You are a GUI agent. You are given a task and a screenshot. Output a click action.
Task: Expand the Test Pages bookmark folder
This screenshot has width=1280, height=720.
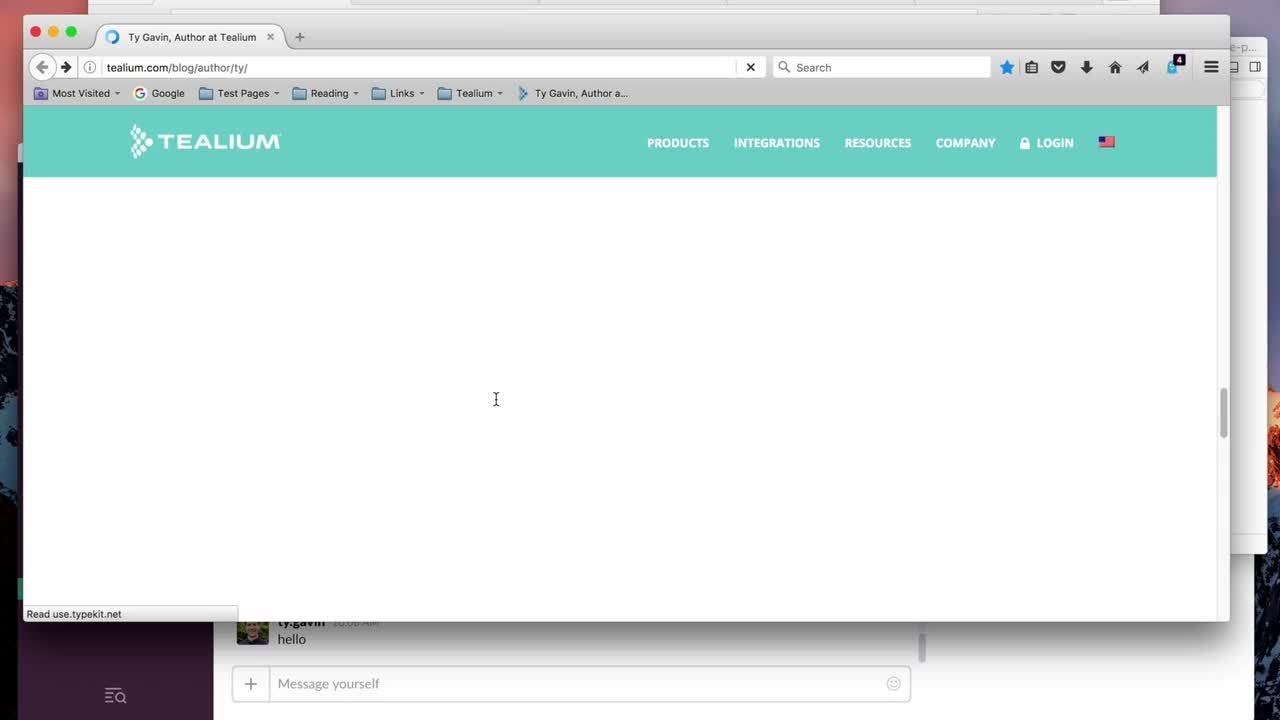click(x=239, y=93)
